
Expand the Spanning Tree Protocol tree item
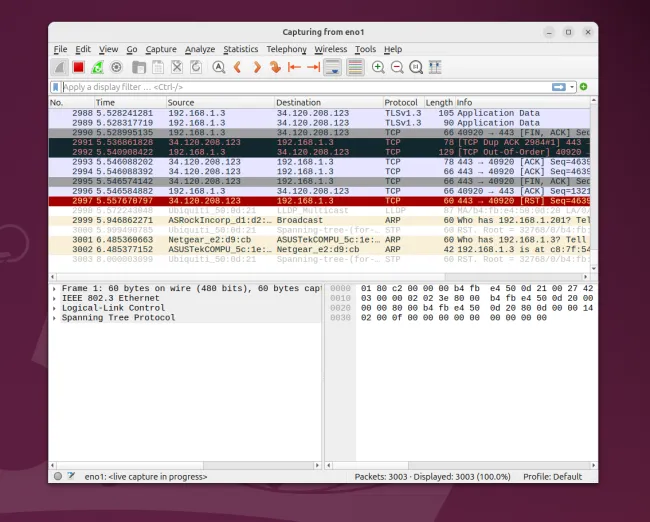point(54,318)
